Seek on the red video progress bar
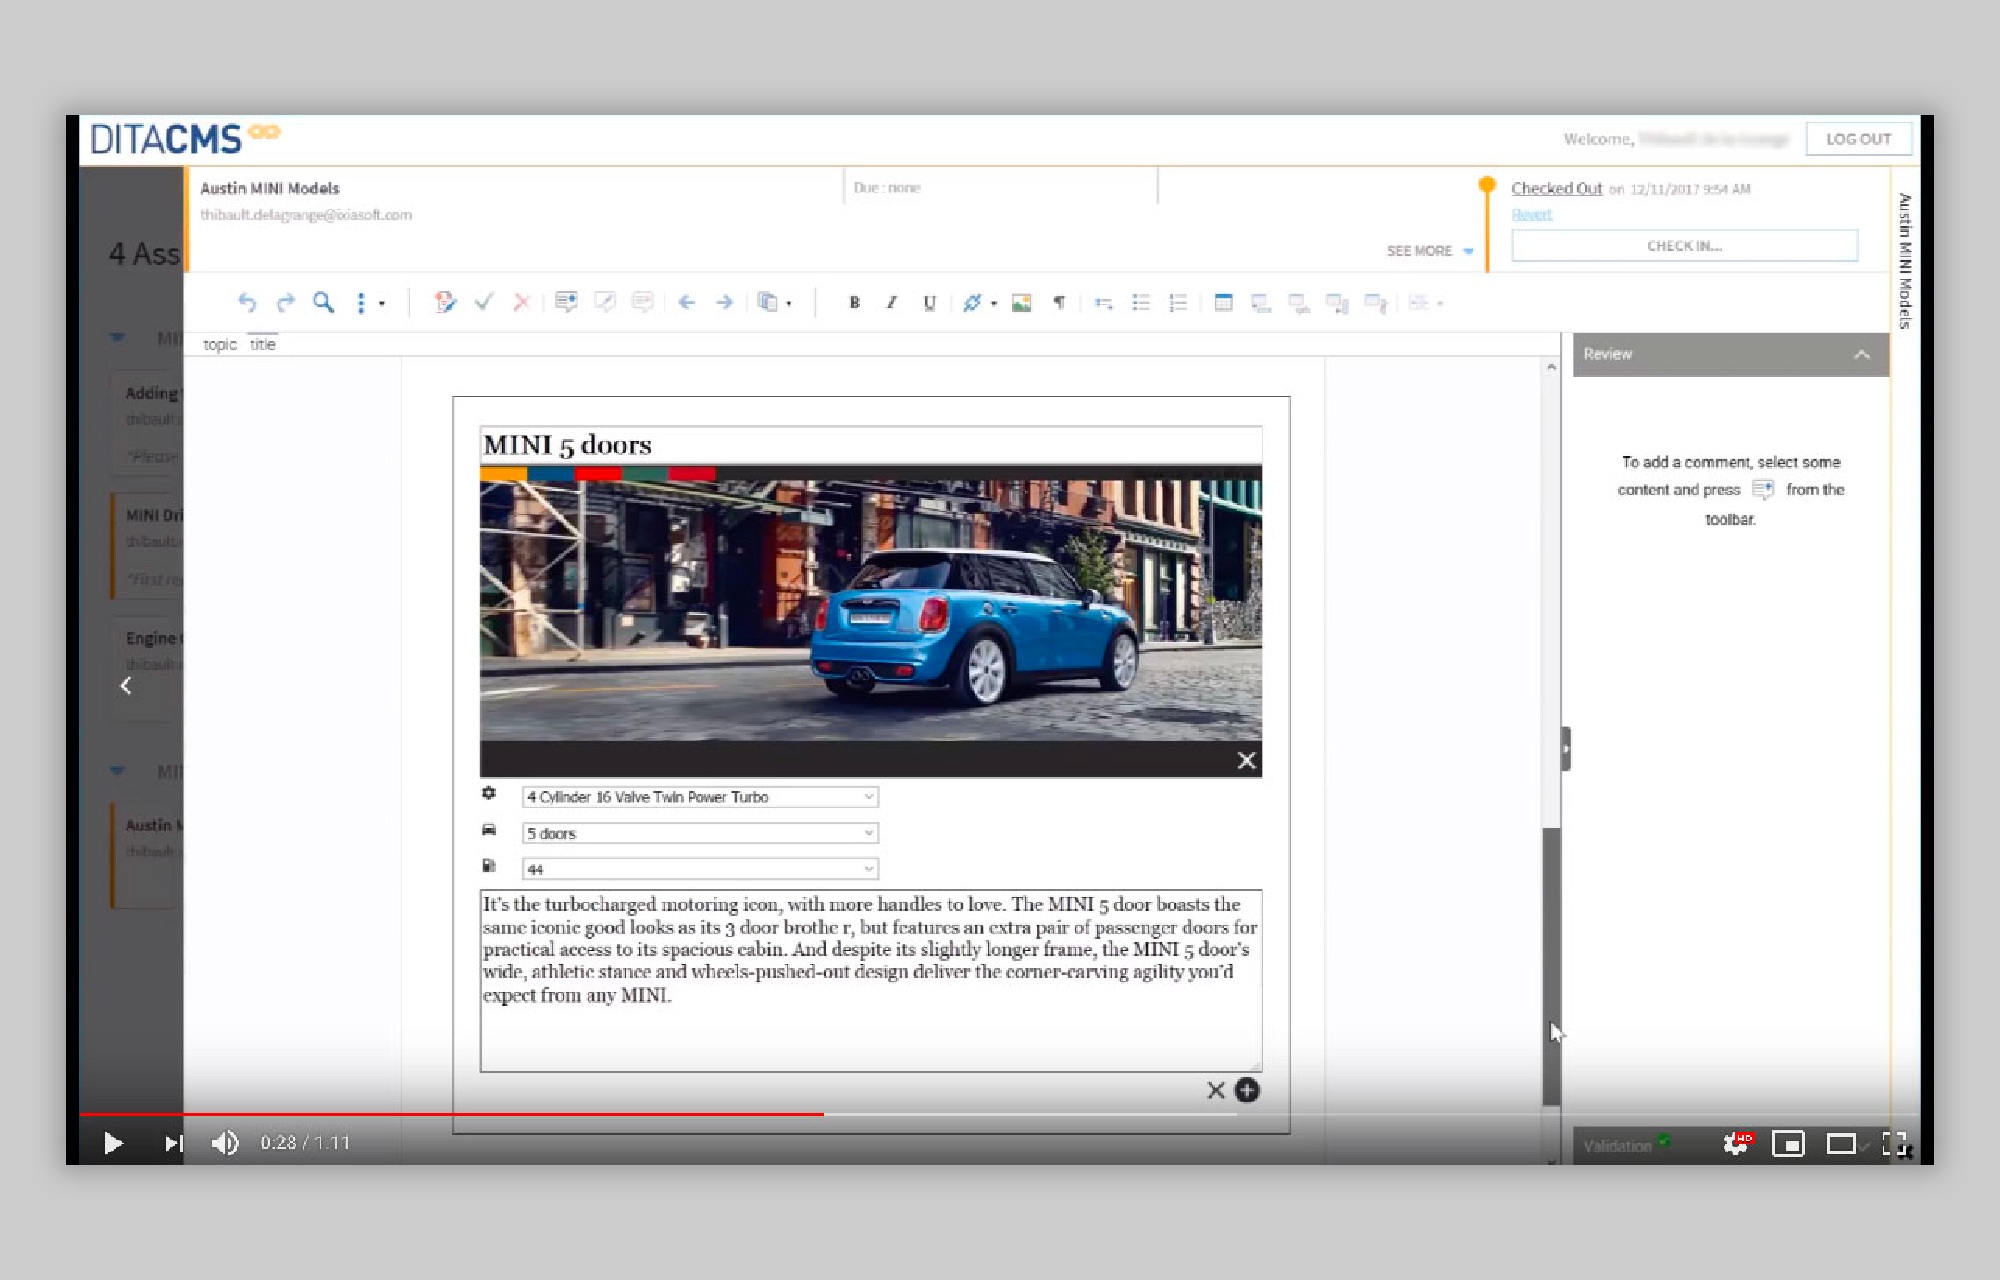This screenshot has width=2000, height=1280. click(x=452, y=1114)
